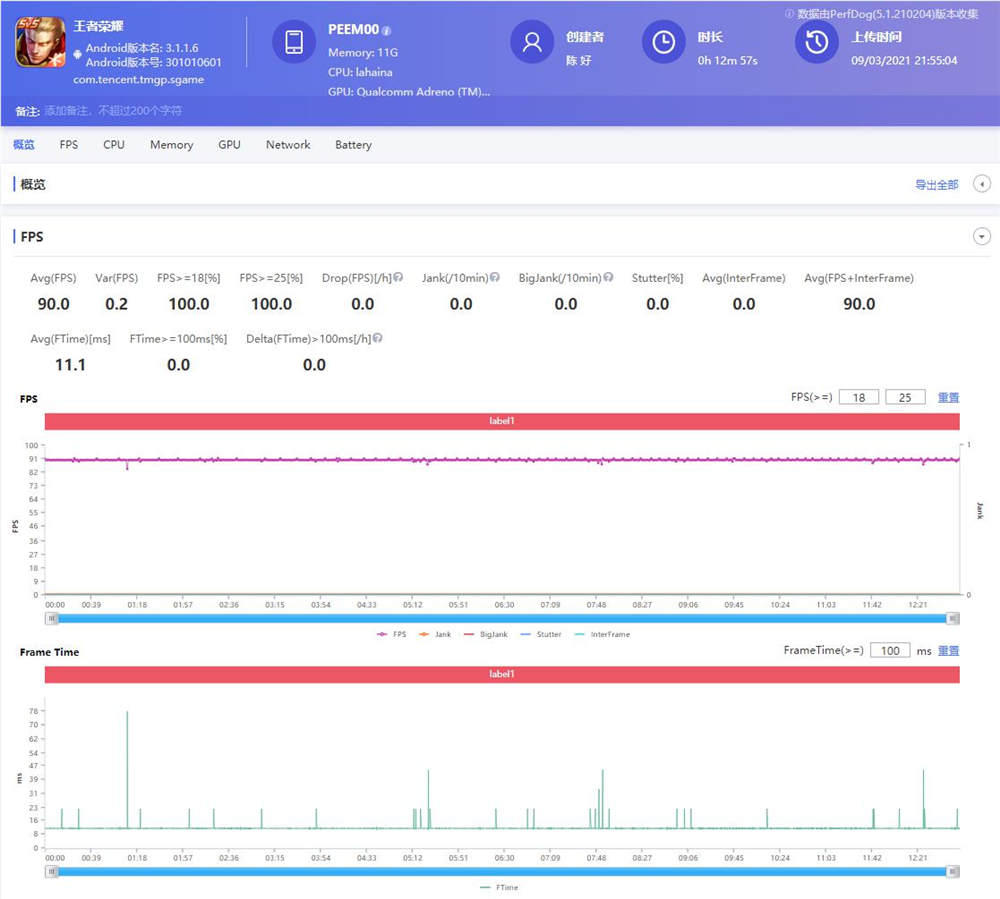Click the upload time history icon
The height and width of the screenshot is (899, 1000).
[816, 42]
